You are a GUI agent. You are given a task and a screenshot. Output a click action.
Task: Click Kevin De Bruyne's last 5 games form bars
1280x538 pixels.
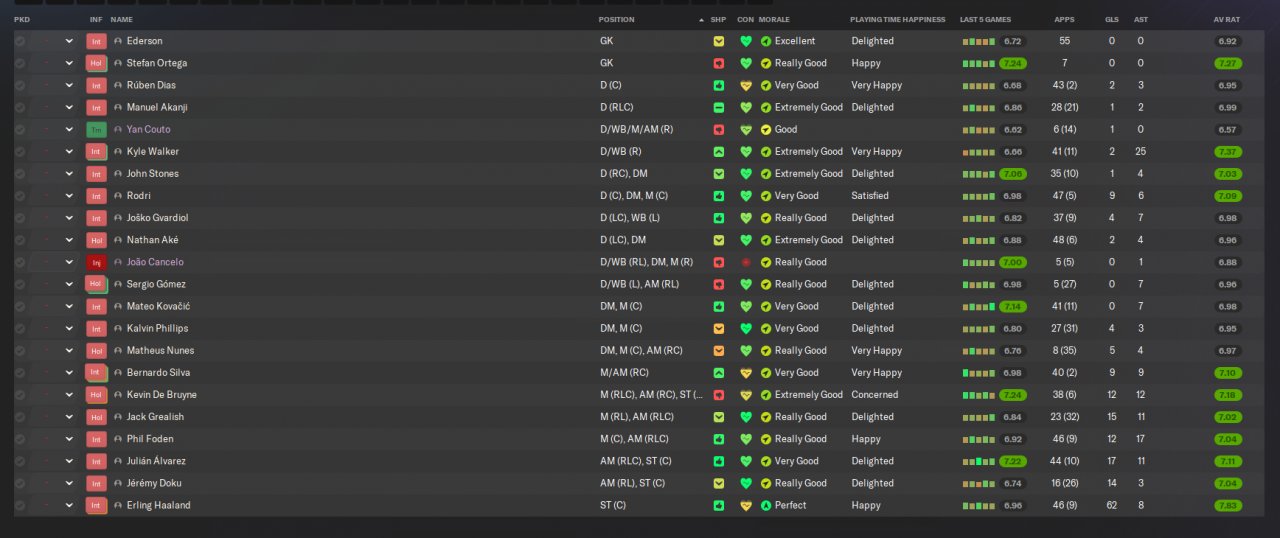(978, 395)
